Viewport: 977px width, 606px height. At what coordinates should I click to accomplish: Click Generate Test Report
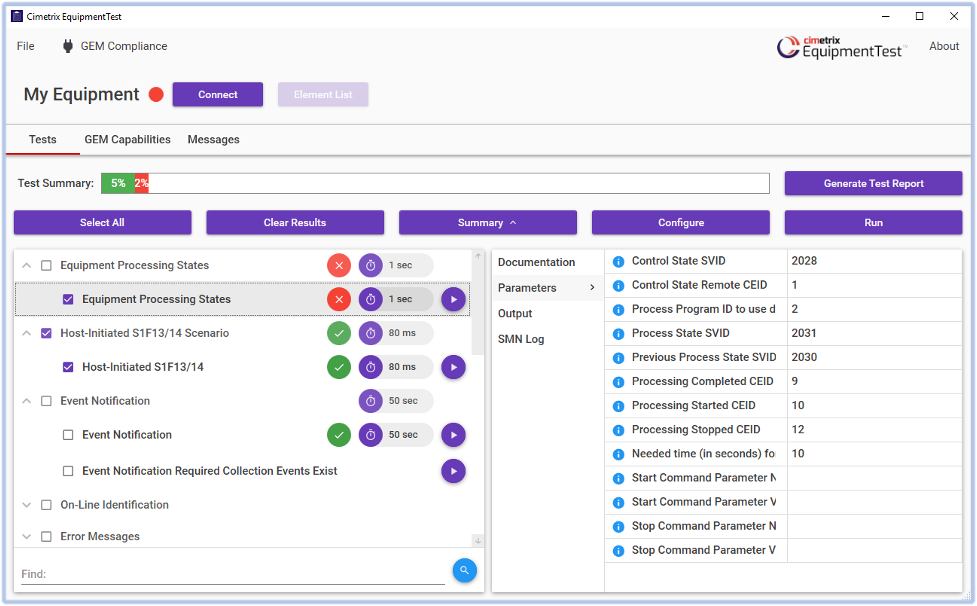click(873, 184)
